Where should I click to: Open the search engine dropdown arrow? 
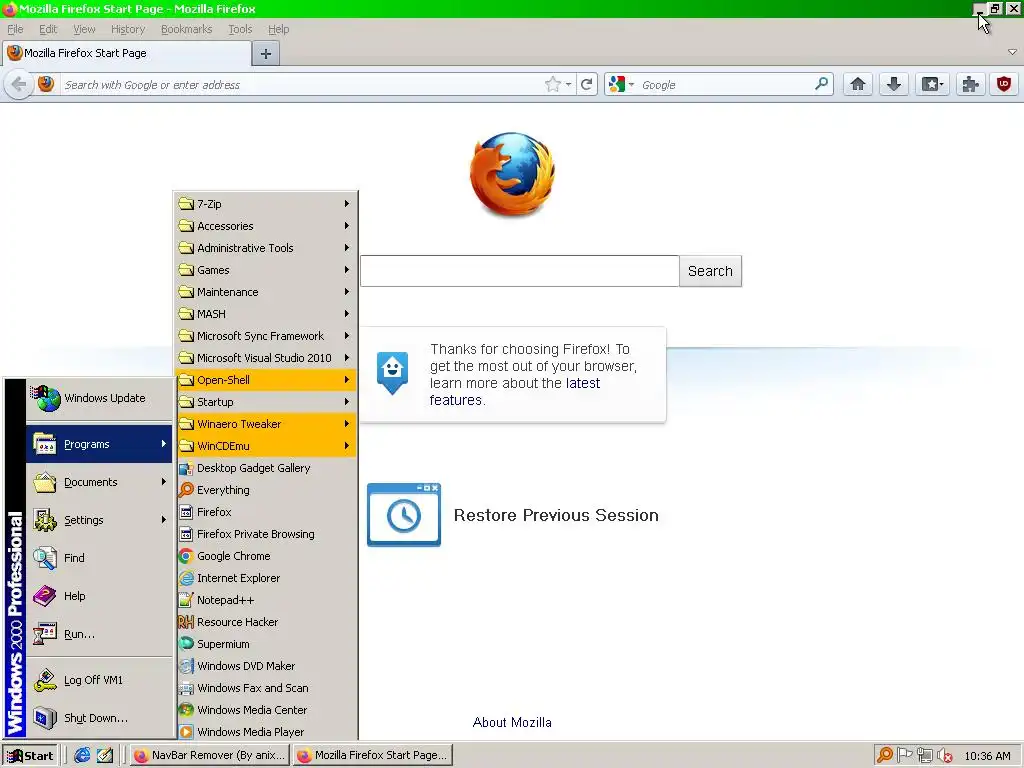[631, 85]
